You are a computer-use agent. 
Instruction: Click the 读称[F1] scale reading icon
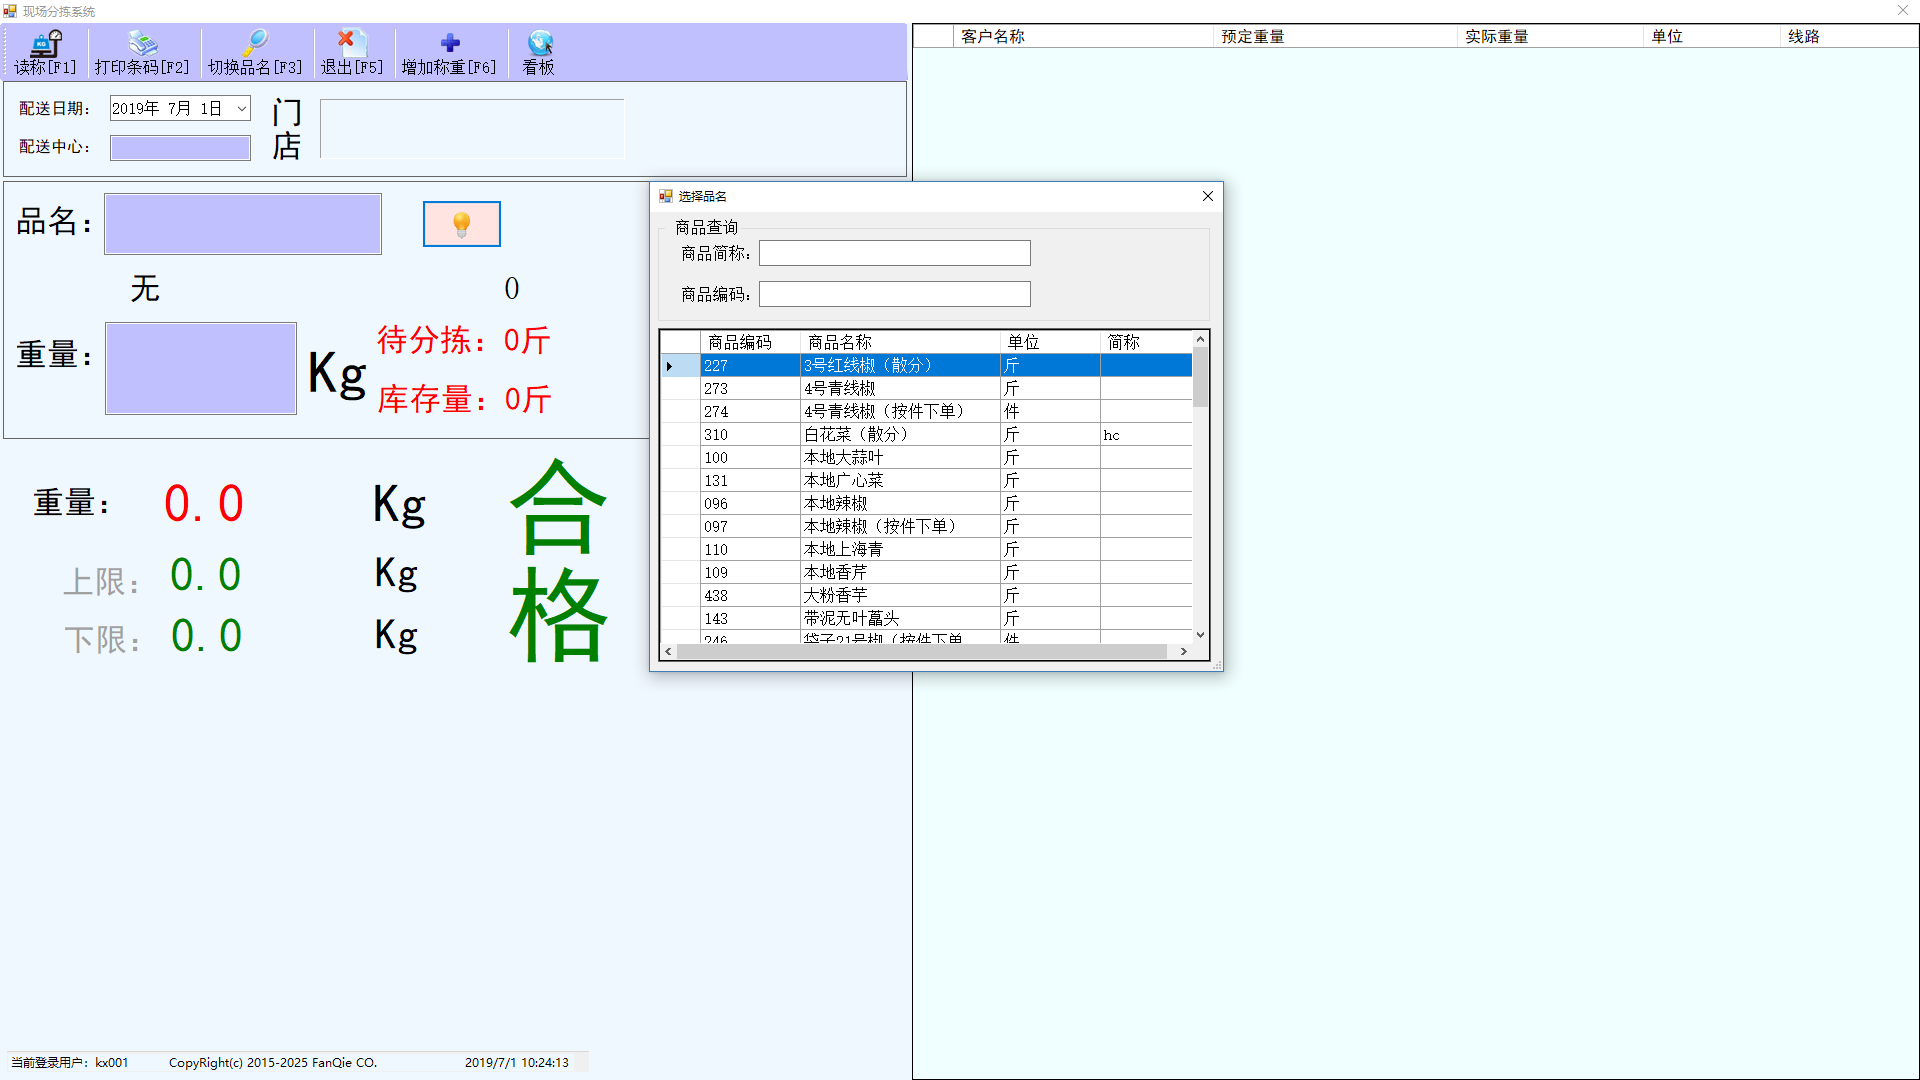(46, 43)
